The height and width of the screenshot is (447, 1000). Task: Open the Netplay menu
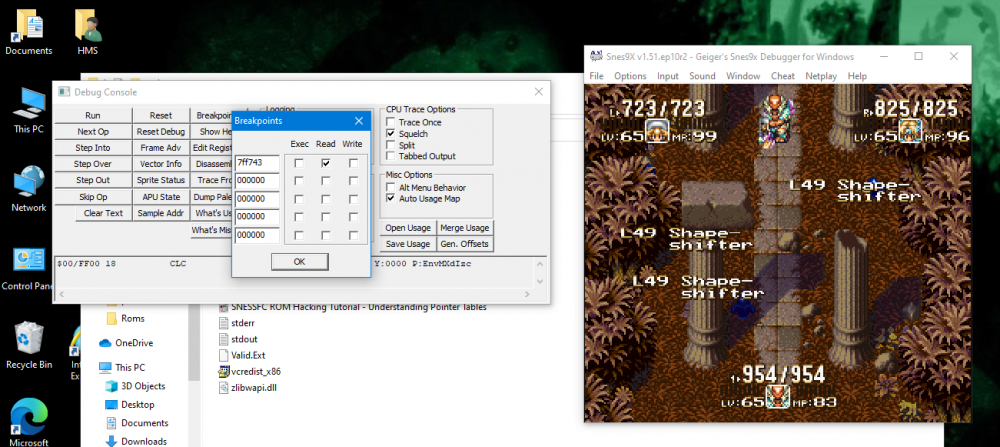tap(820, 76)
